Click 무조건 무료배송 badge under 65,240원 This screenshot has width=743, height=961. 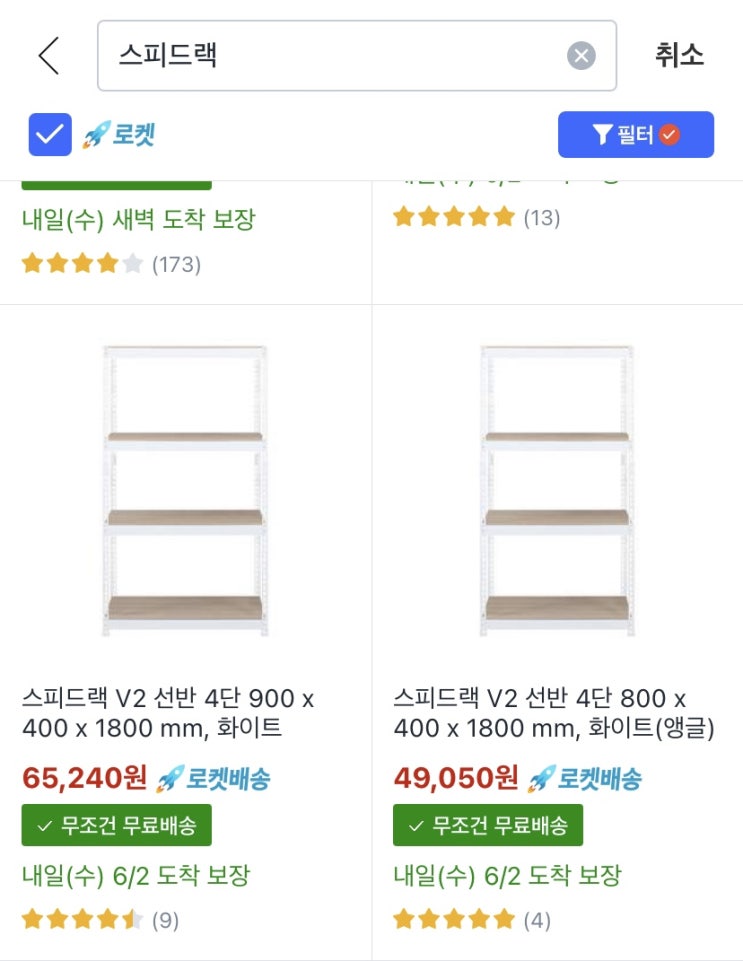(116, 825)
